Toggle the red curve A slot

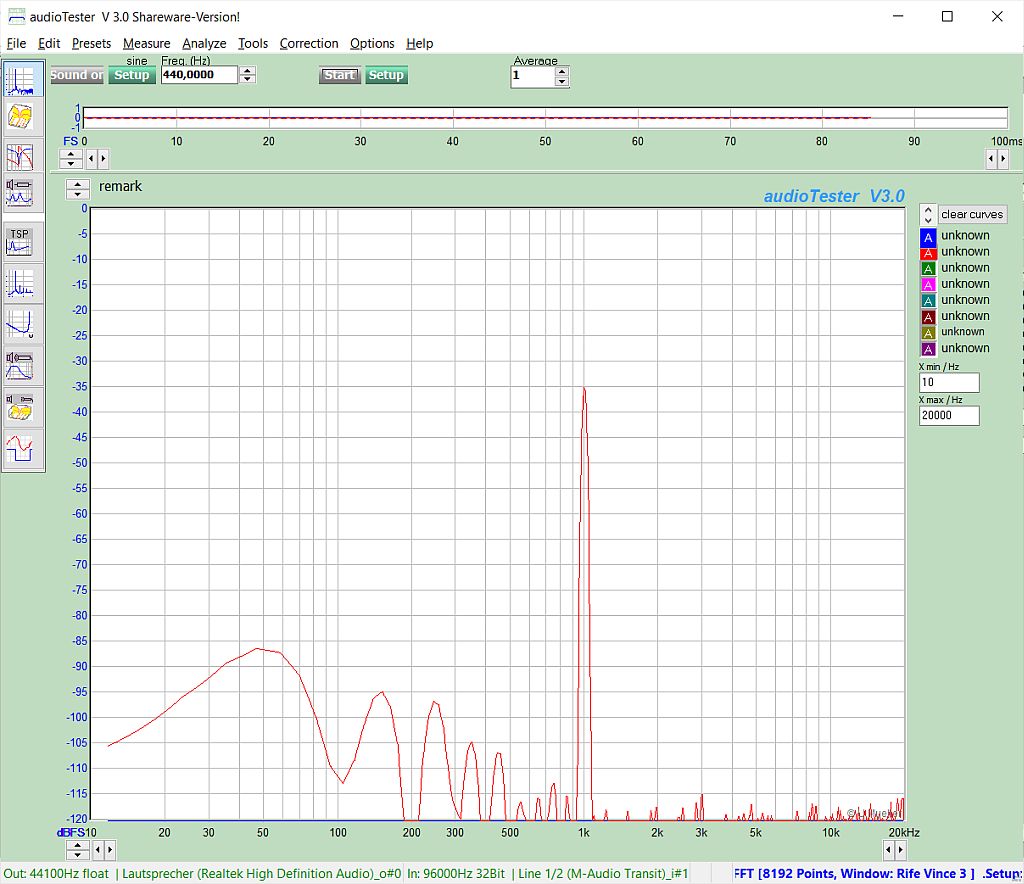pyautogui.click(x=928, y=253)
